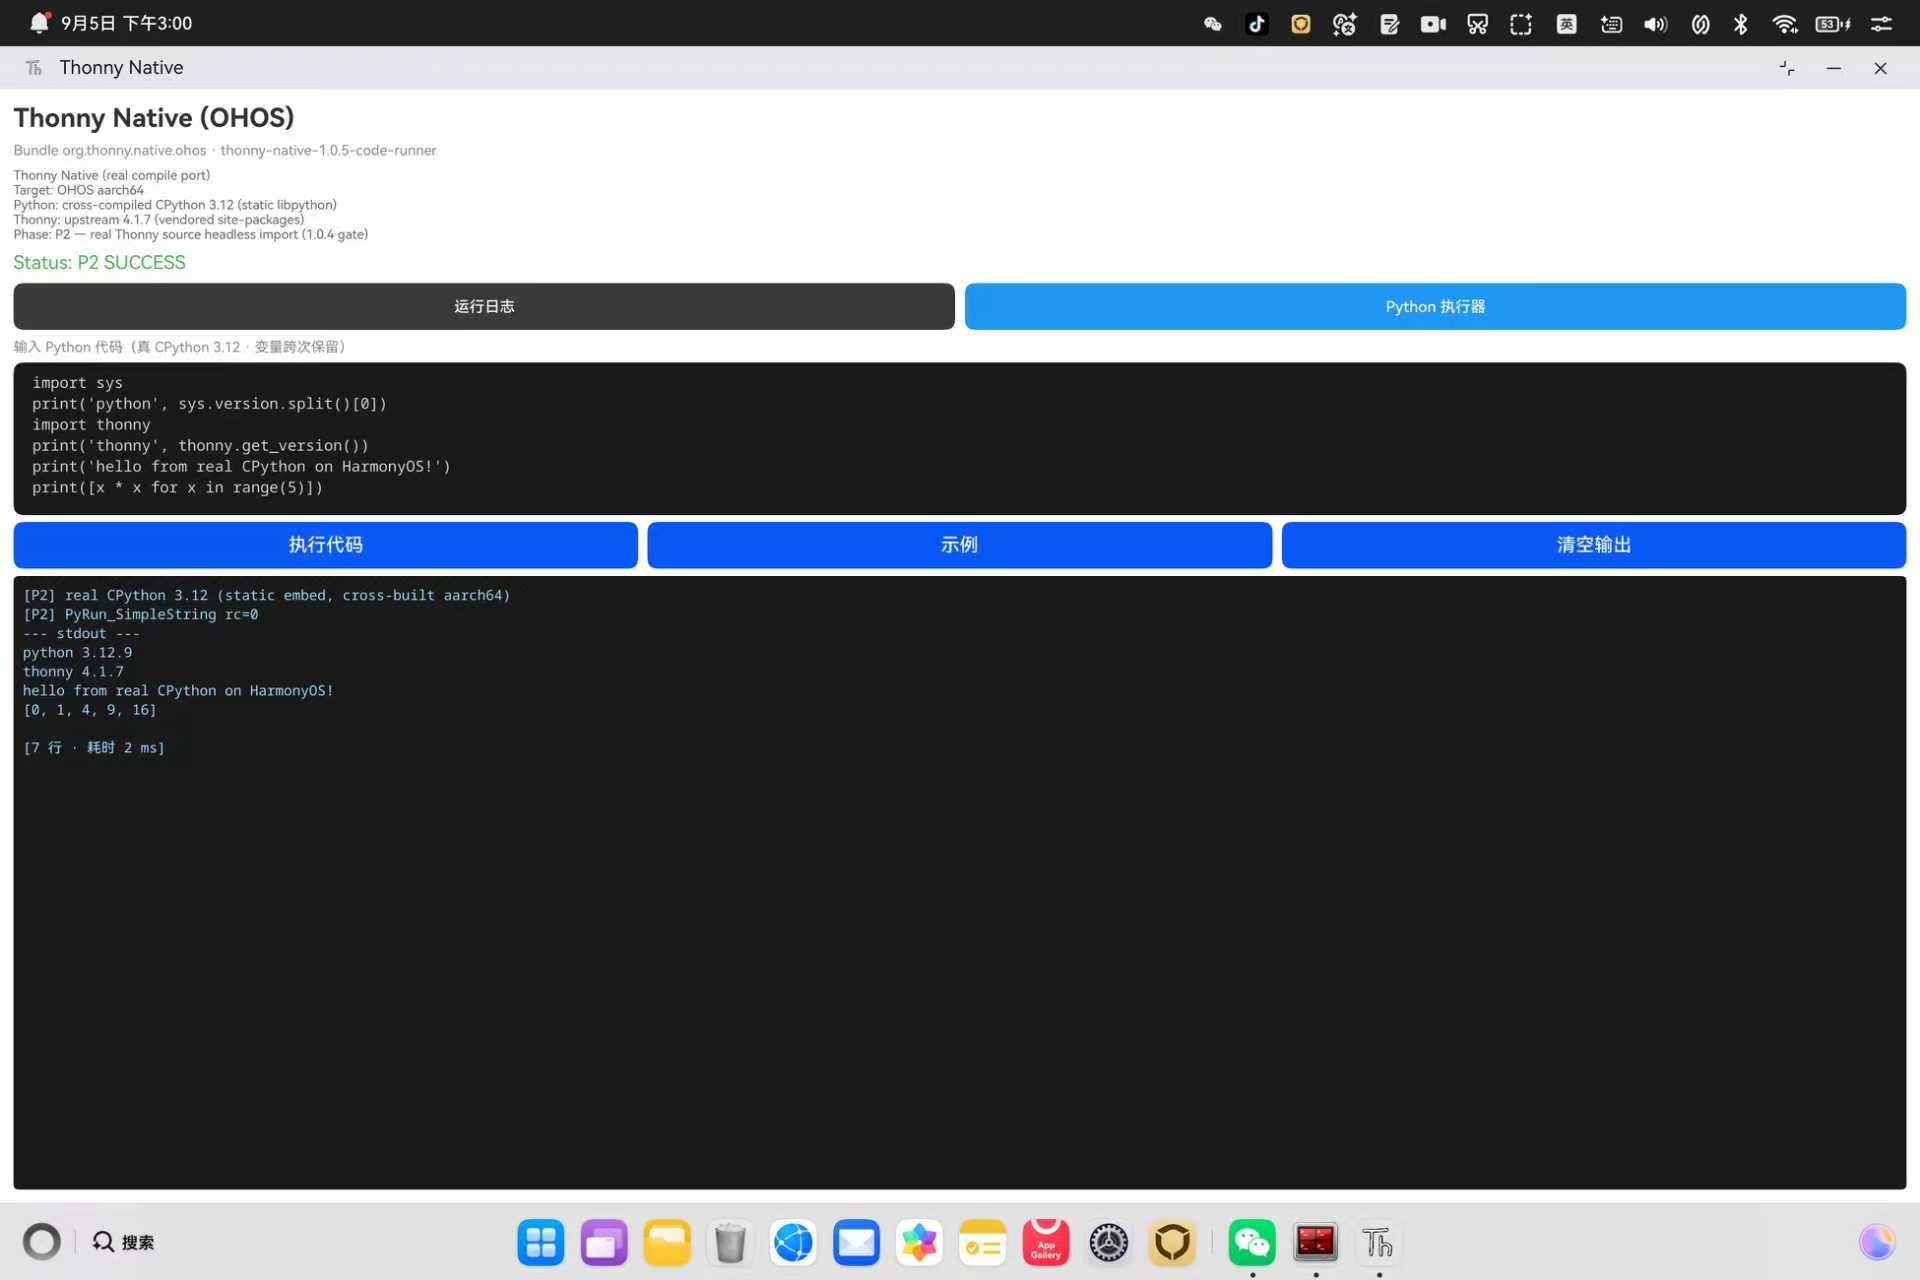Screen dimensions: 1920x1280
Task: Launch the Browser from the dock
Action: (x=793, y=1242)
